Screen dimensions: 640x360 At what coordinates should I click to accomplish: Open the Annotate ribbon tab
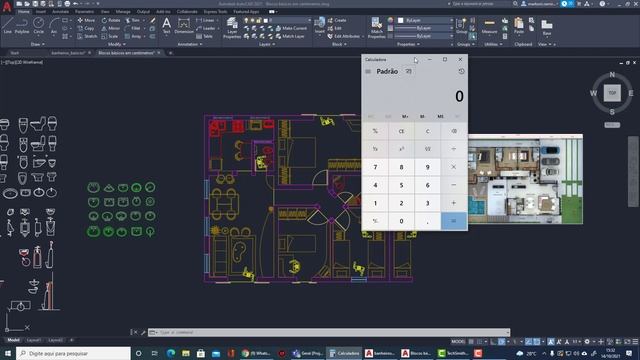(60, 11)
